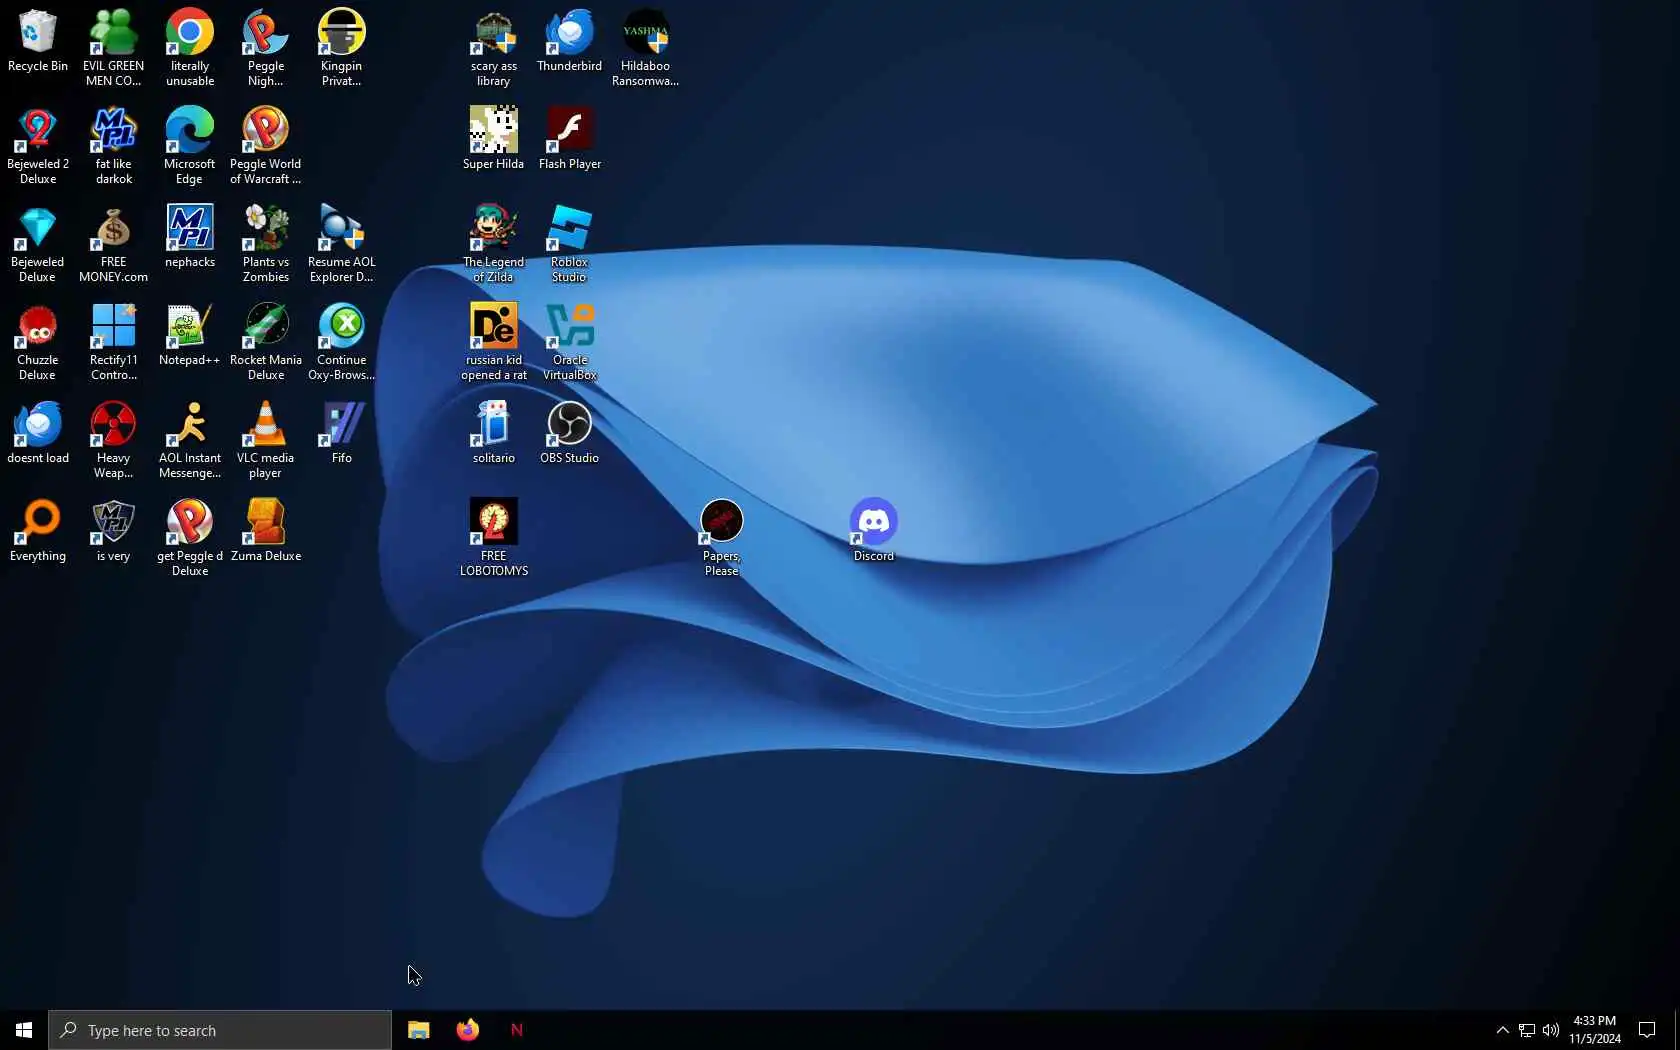Select the Oracle VirtualBox icon
The width and height of the screenshot is (1680, 1050).
[569, 341]
